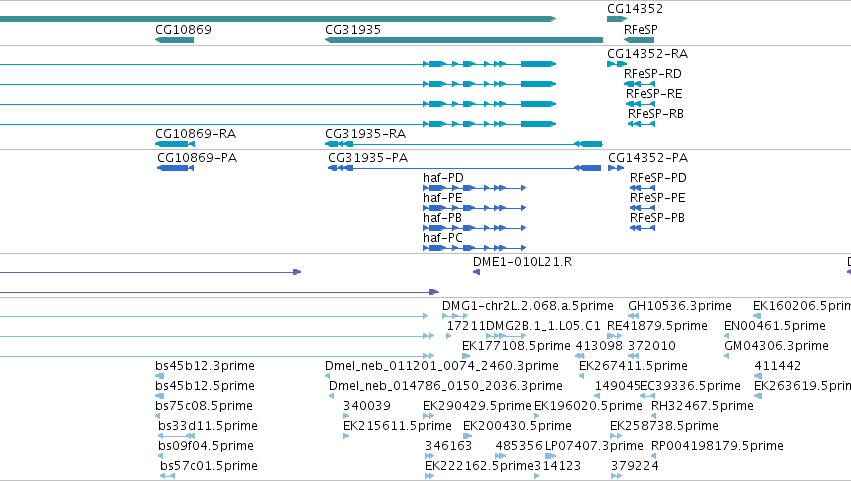This screenshot has height=481, width=851.
Task: Click the bs45b12.3prime EST label
Action: pyautogui.click(x=205, y=366)
